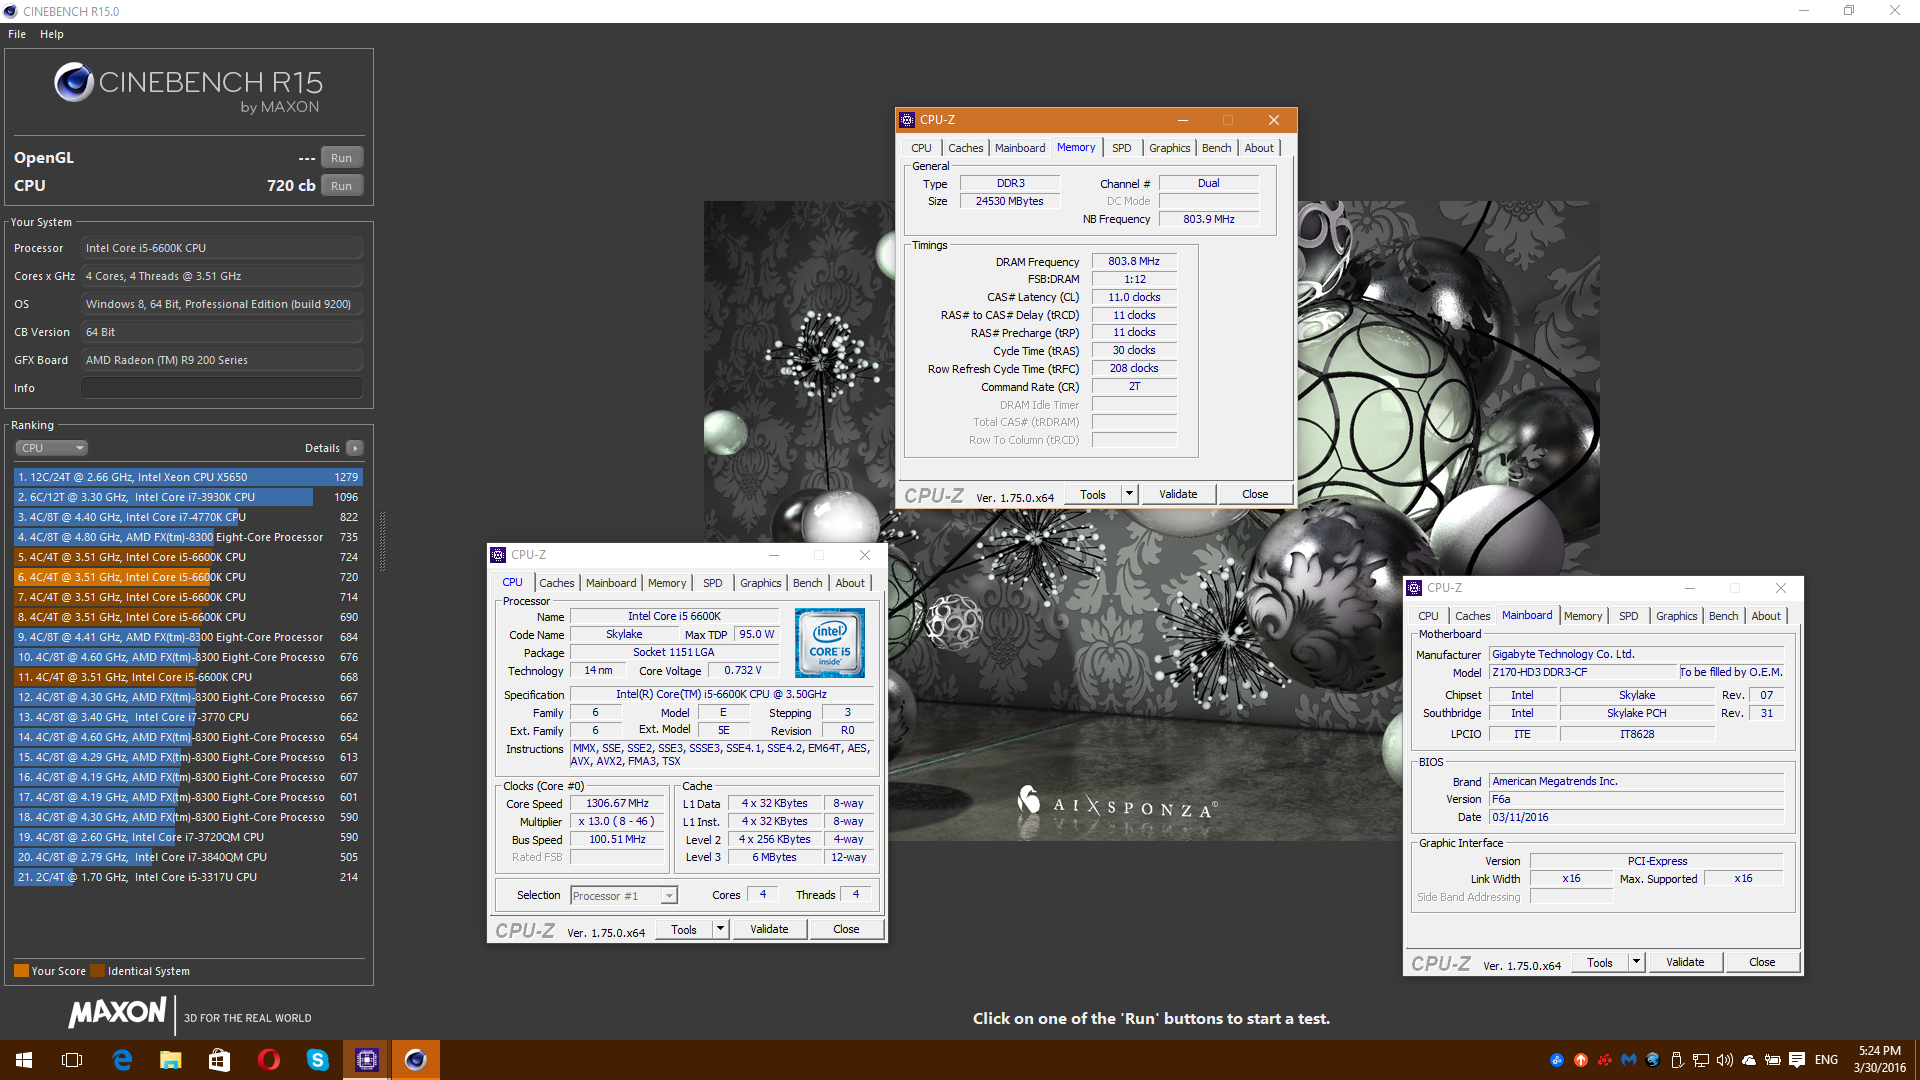Click the red molecule tray icon
The height and width of the screenshot is (1080, 1920).
coord(1605,1060)
